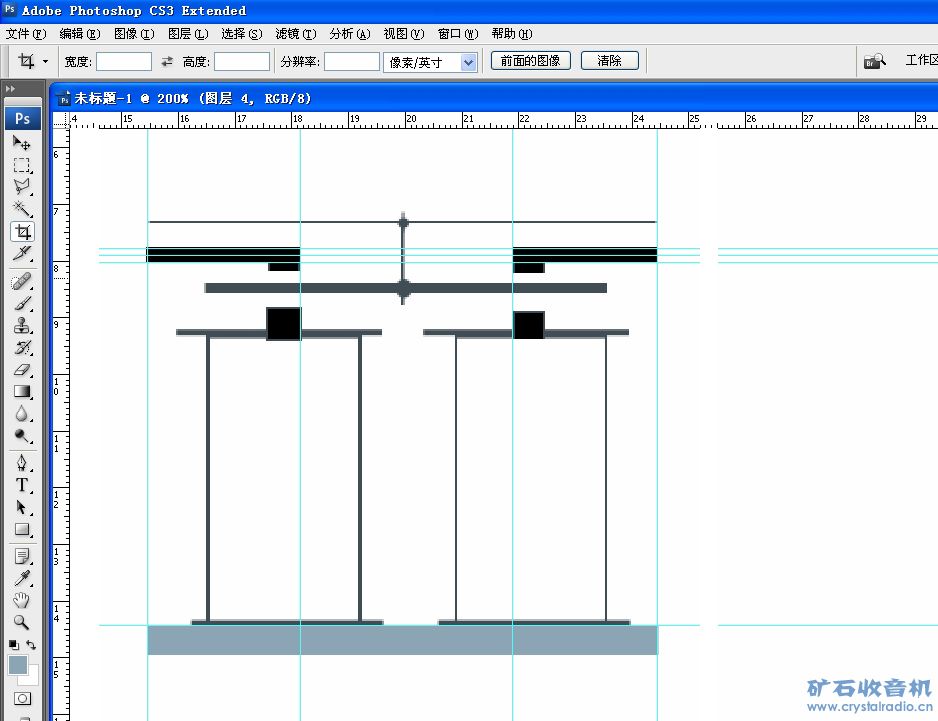Open the 滤镜(T) menu

tap(296, 34)
